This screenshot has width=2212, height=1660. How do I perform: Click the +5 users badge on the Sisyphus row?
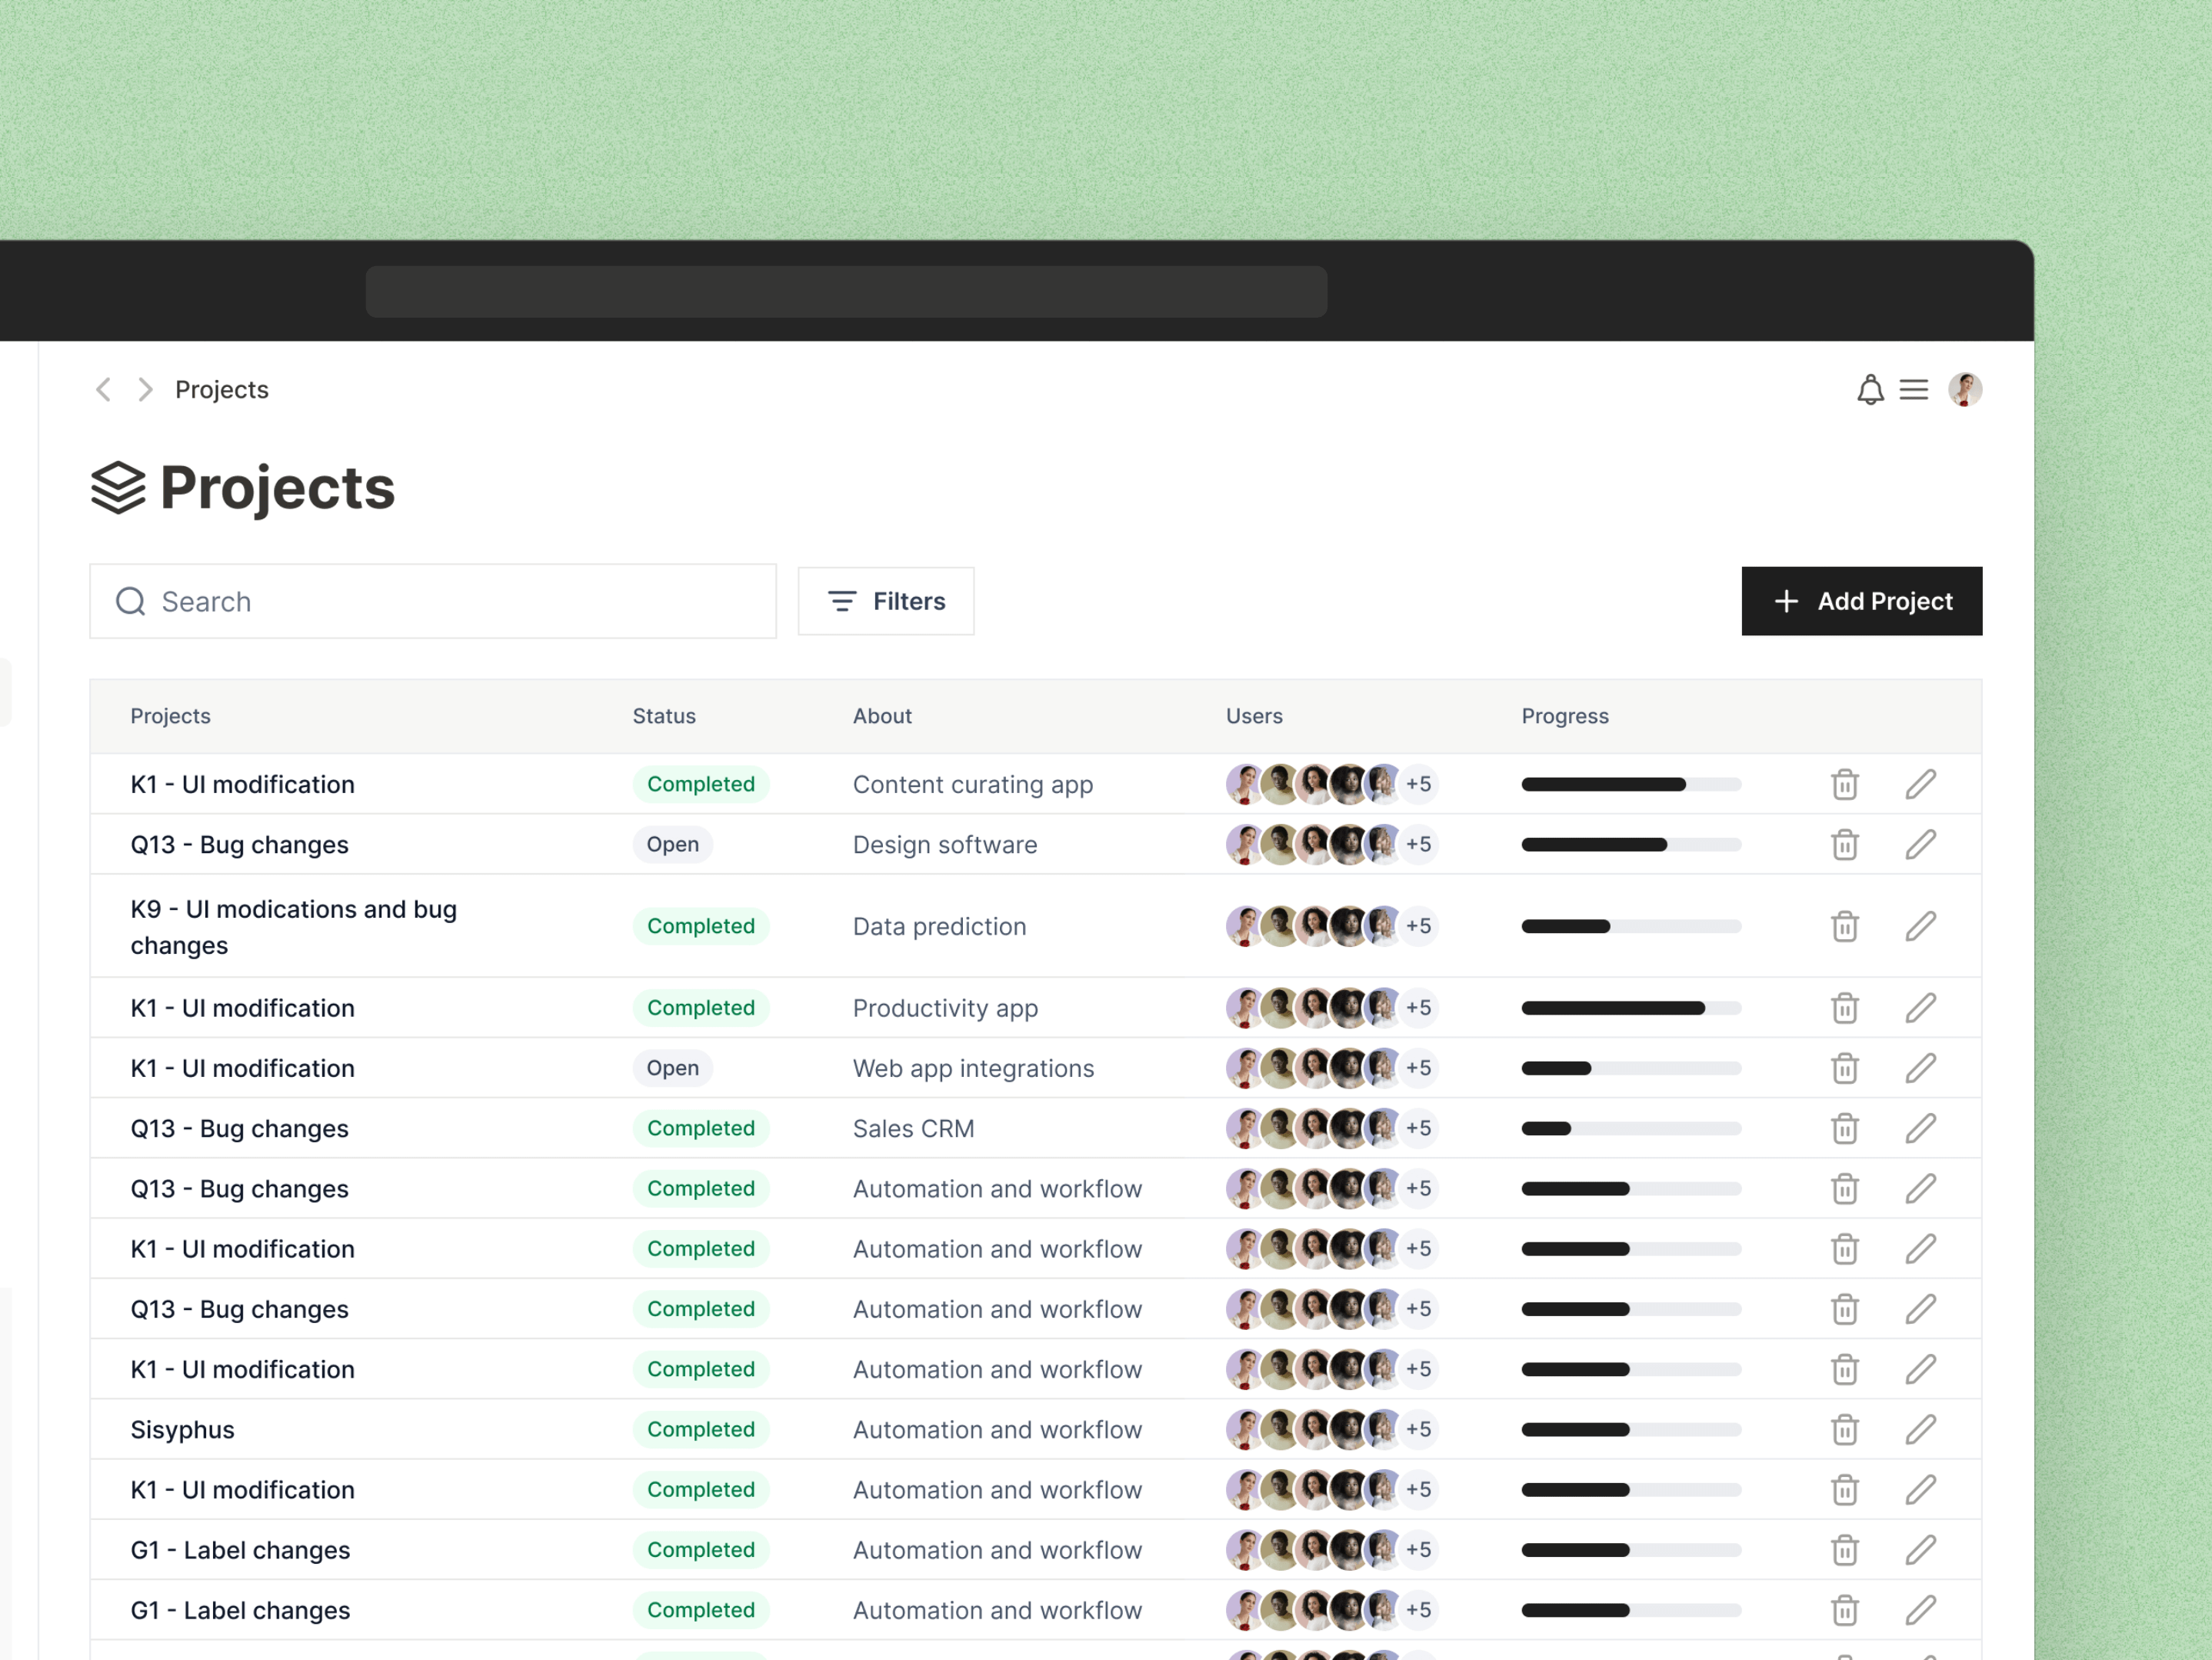[x=1418, y=1429]
